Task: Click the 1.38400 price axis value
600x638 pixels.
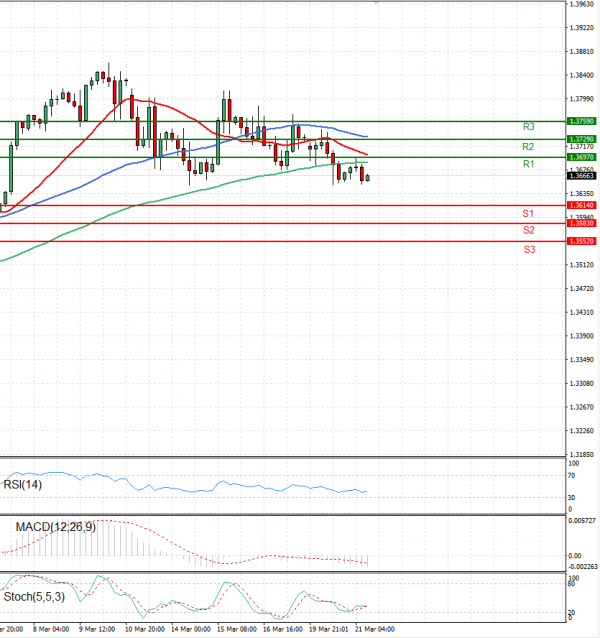Action: click(x=582, y=75)
